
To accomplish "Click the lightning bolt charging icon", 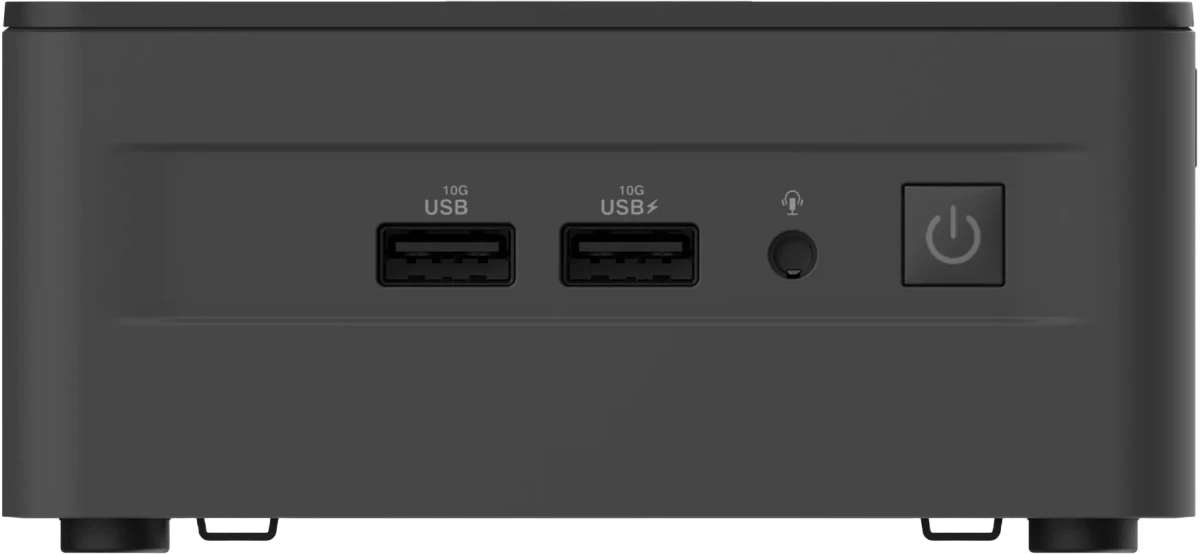I will point(655,208).
